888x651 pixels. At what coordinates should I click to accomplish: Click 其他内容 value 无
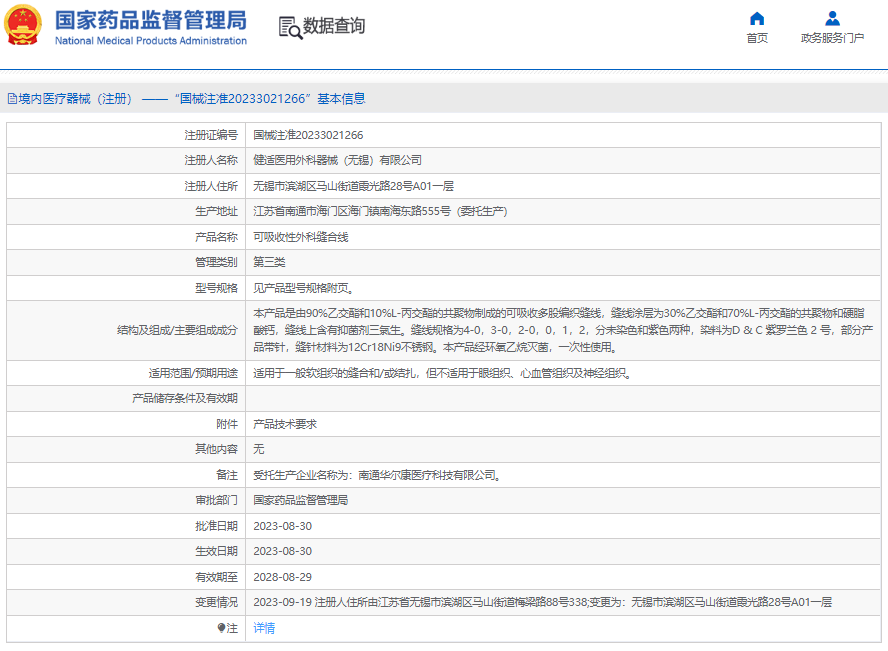[x=258, y=449]
